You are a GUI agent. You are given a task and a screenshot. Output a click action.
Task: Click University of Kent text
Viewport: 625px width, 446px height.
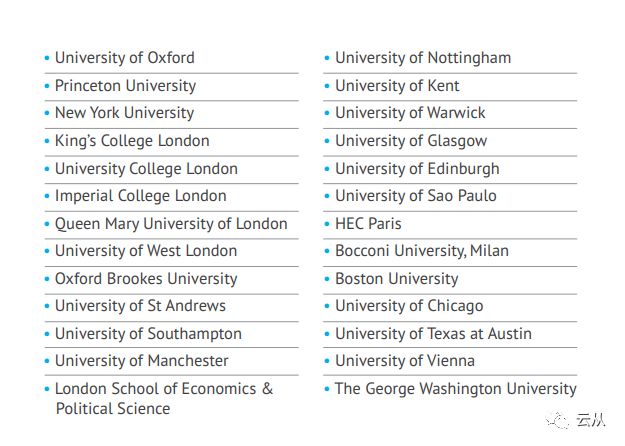coord(397,86)
